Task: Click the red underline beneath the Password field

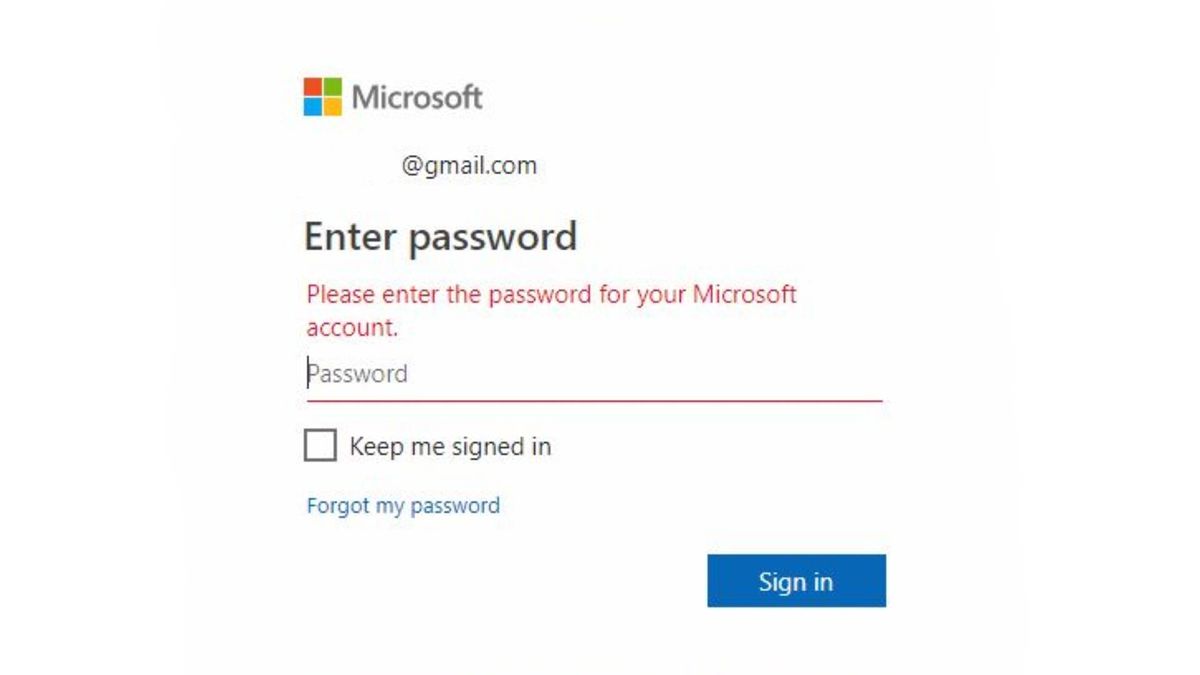Action: (x=594, y=398)
